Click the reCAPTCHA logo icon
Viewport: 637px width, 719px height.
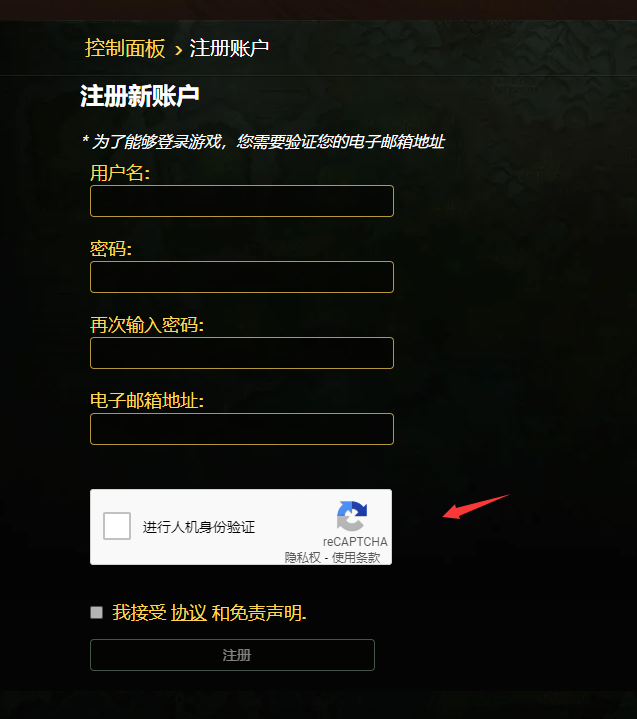[352, 516]
